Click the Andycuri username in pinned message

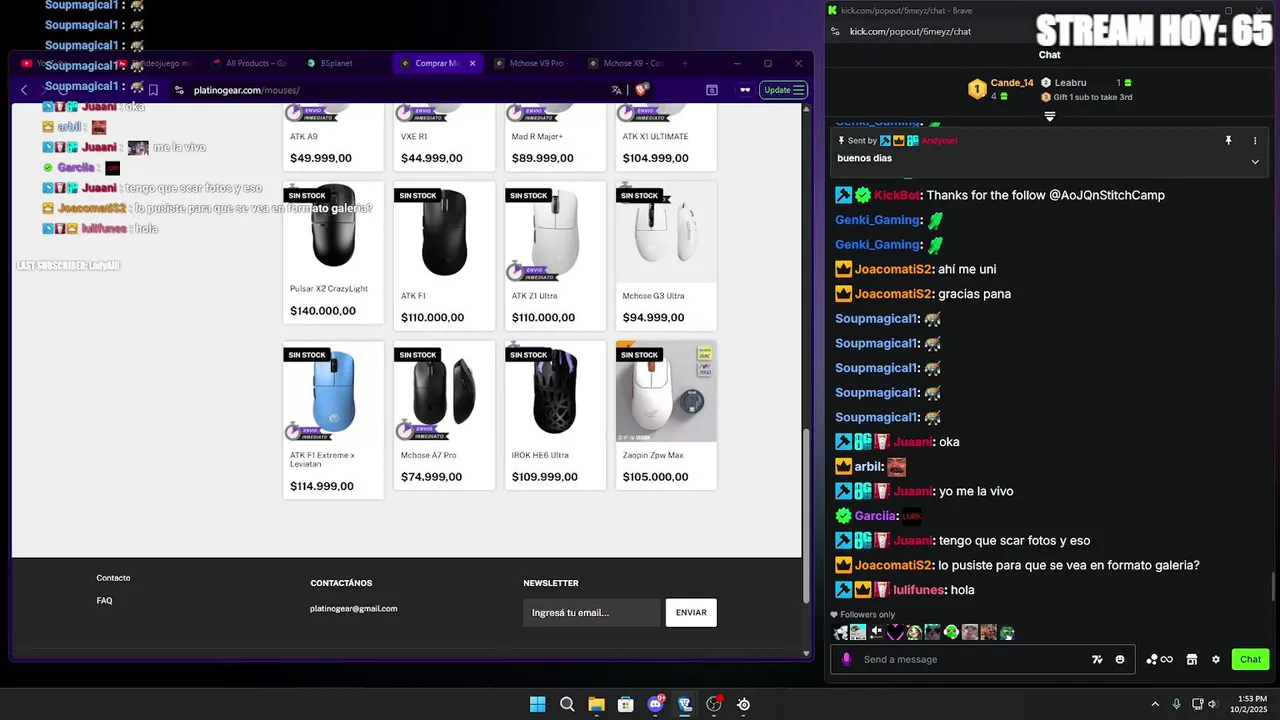(x=939, y=141)
